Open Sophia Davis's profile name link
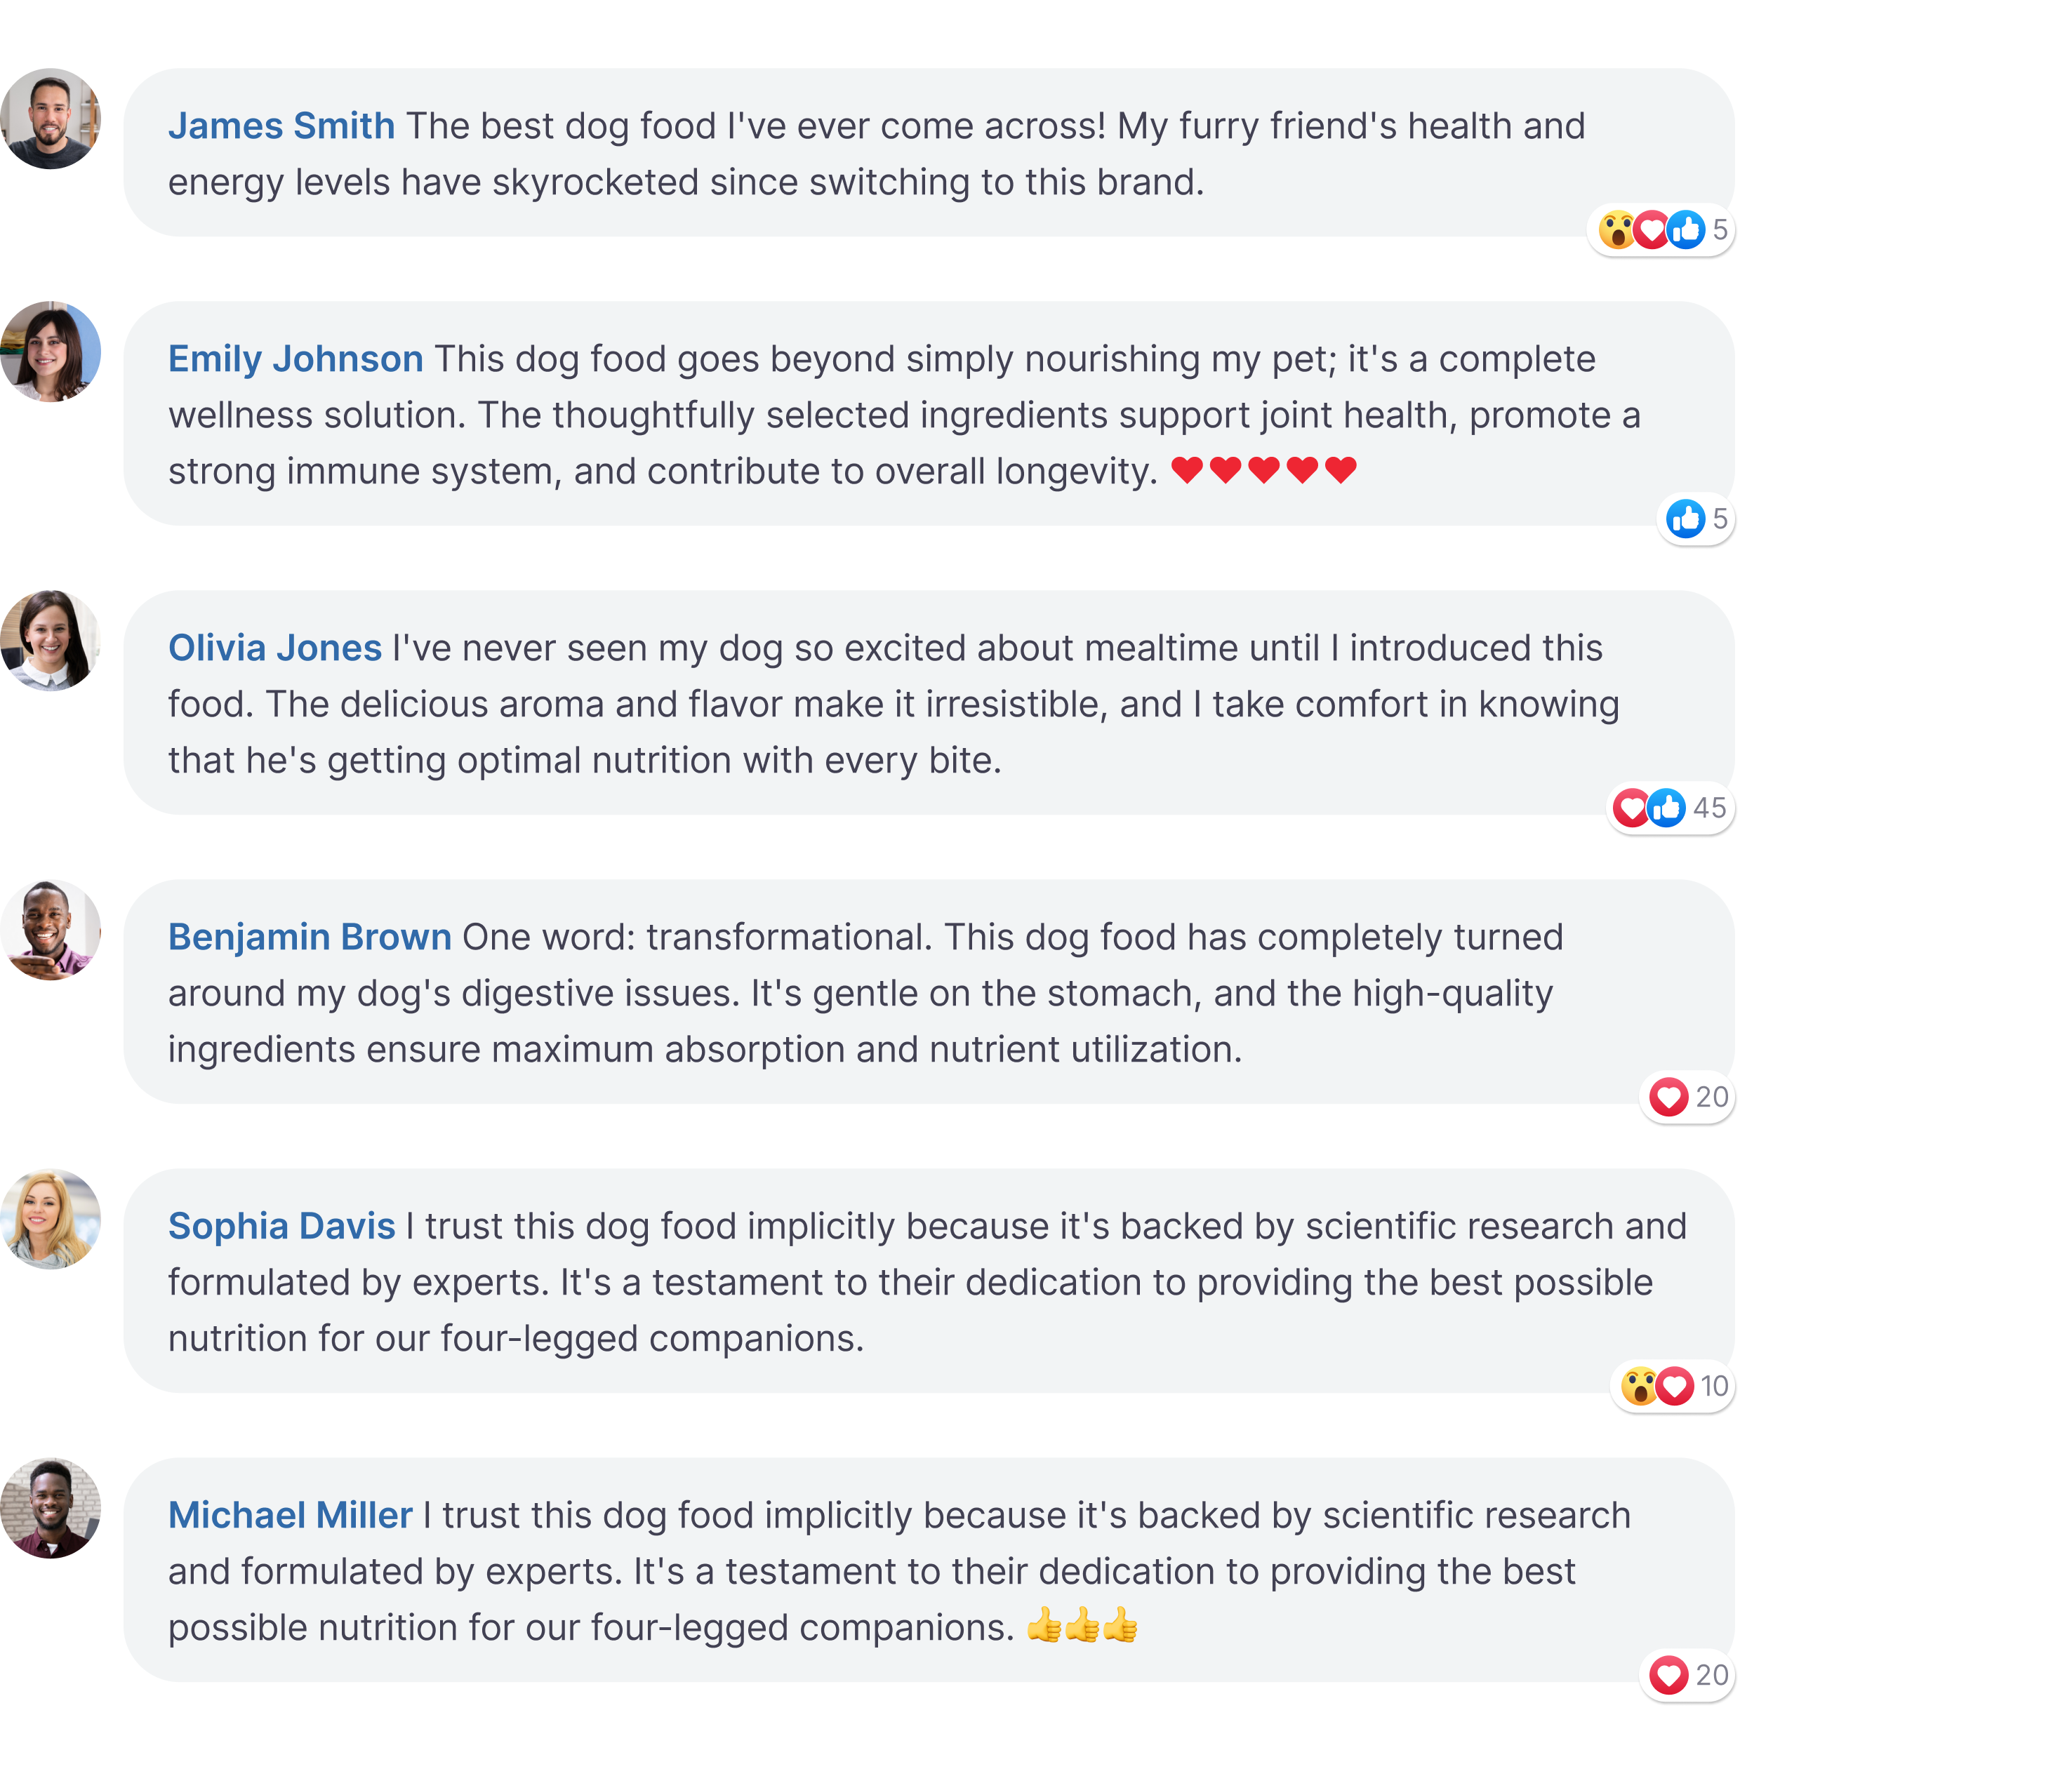Image resolution: width=2072 pixels, height=1769 pixels. click(281, 1226)
